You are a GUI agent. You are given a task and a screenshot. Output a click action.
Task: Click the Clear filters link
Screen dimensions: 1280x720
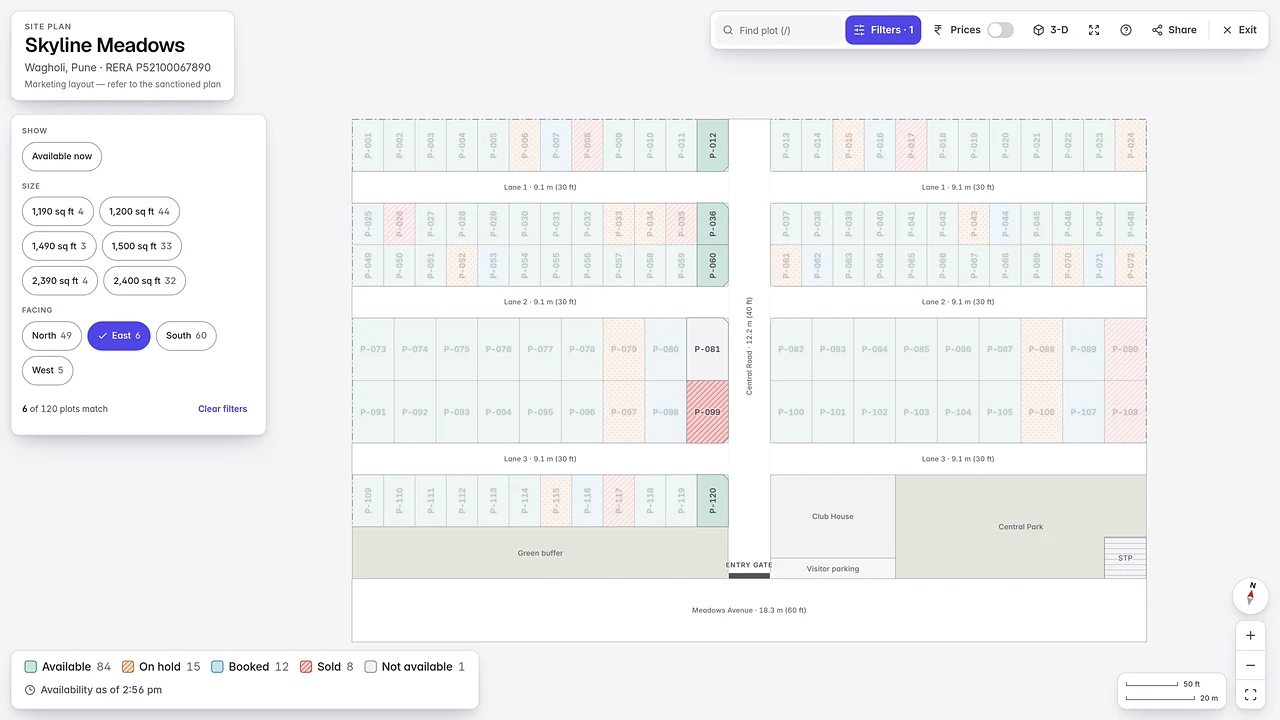(x=222, y=409)
